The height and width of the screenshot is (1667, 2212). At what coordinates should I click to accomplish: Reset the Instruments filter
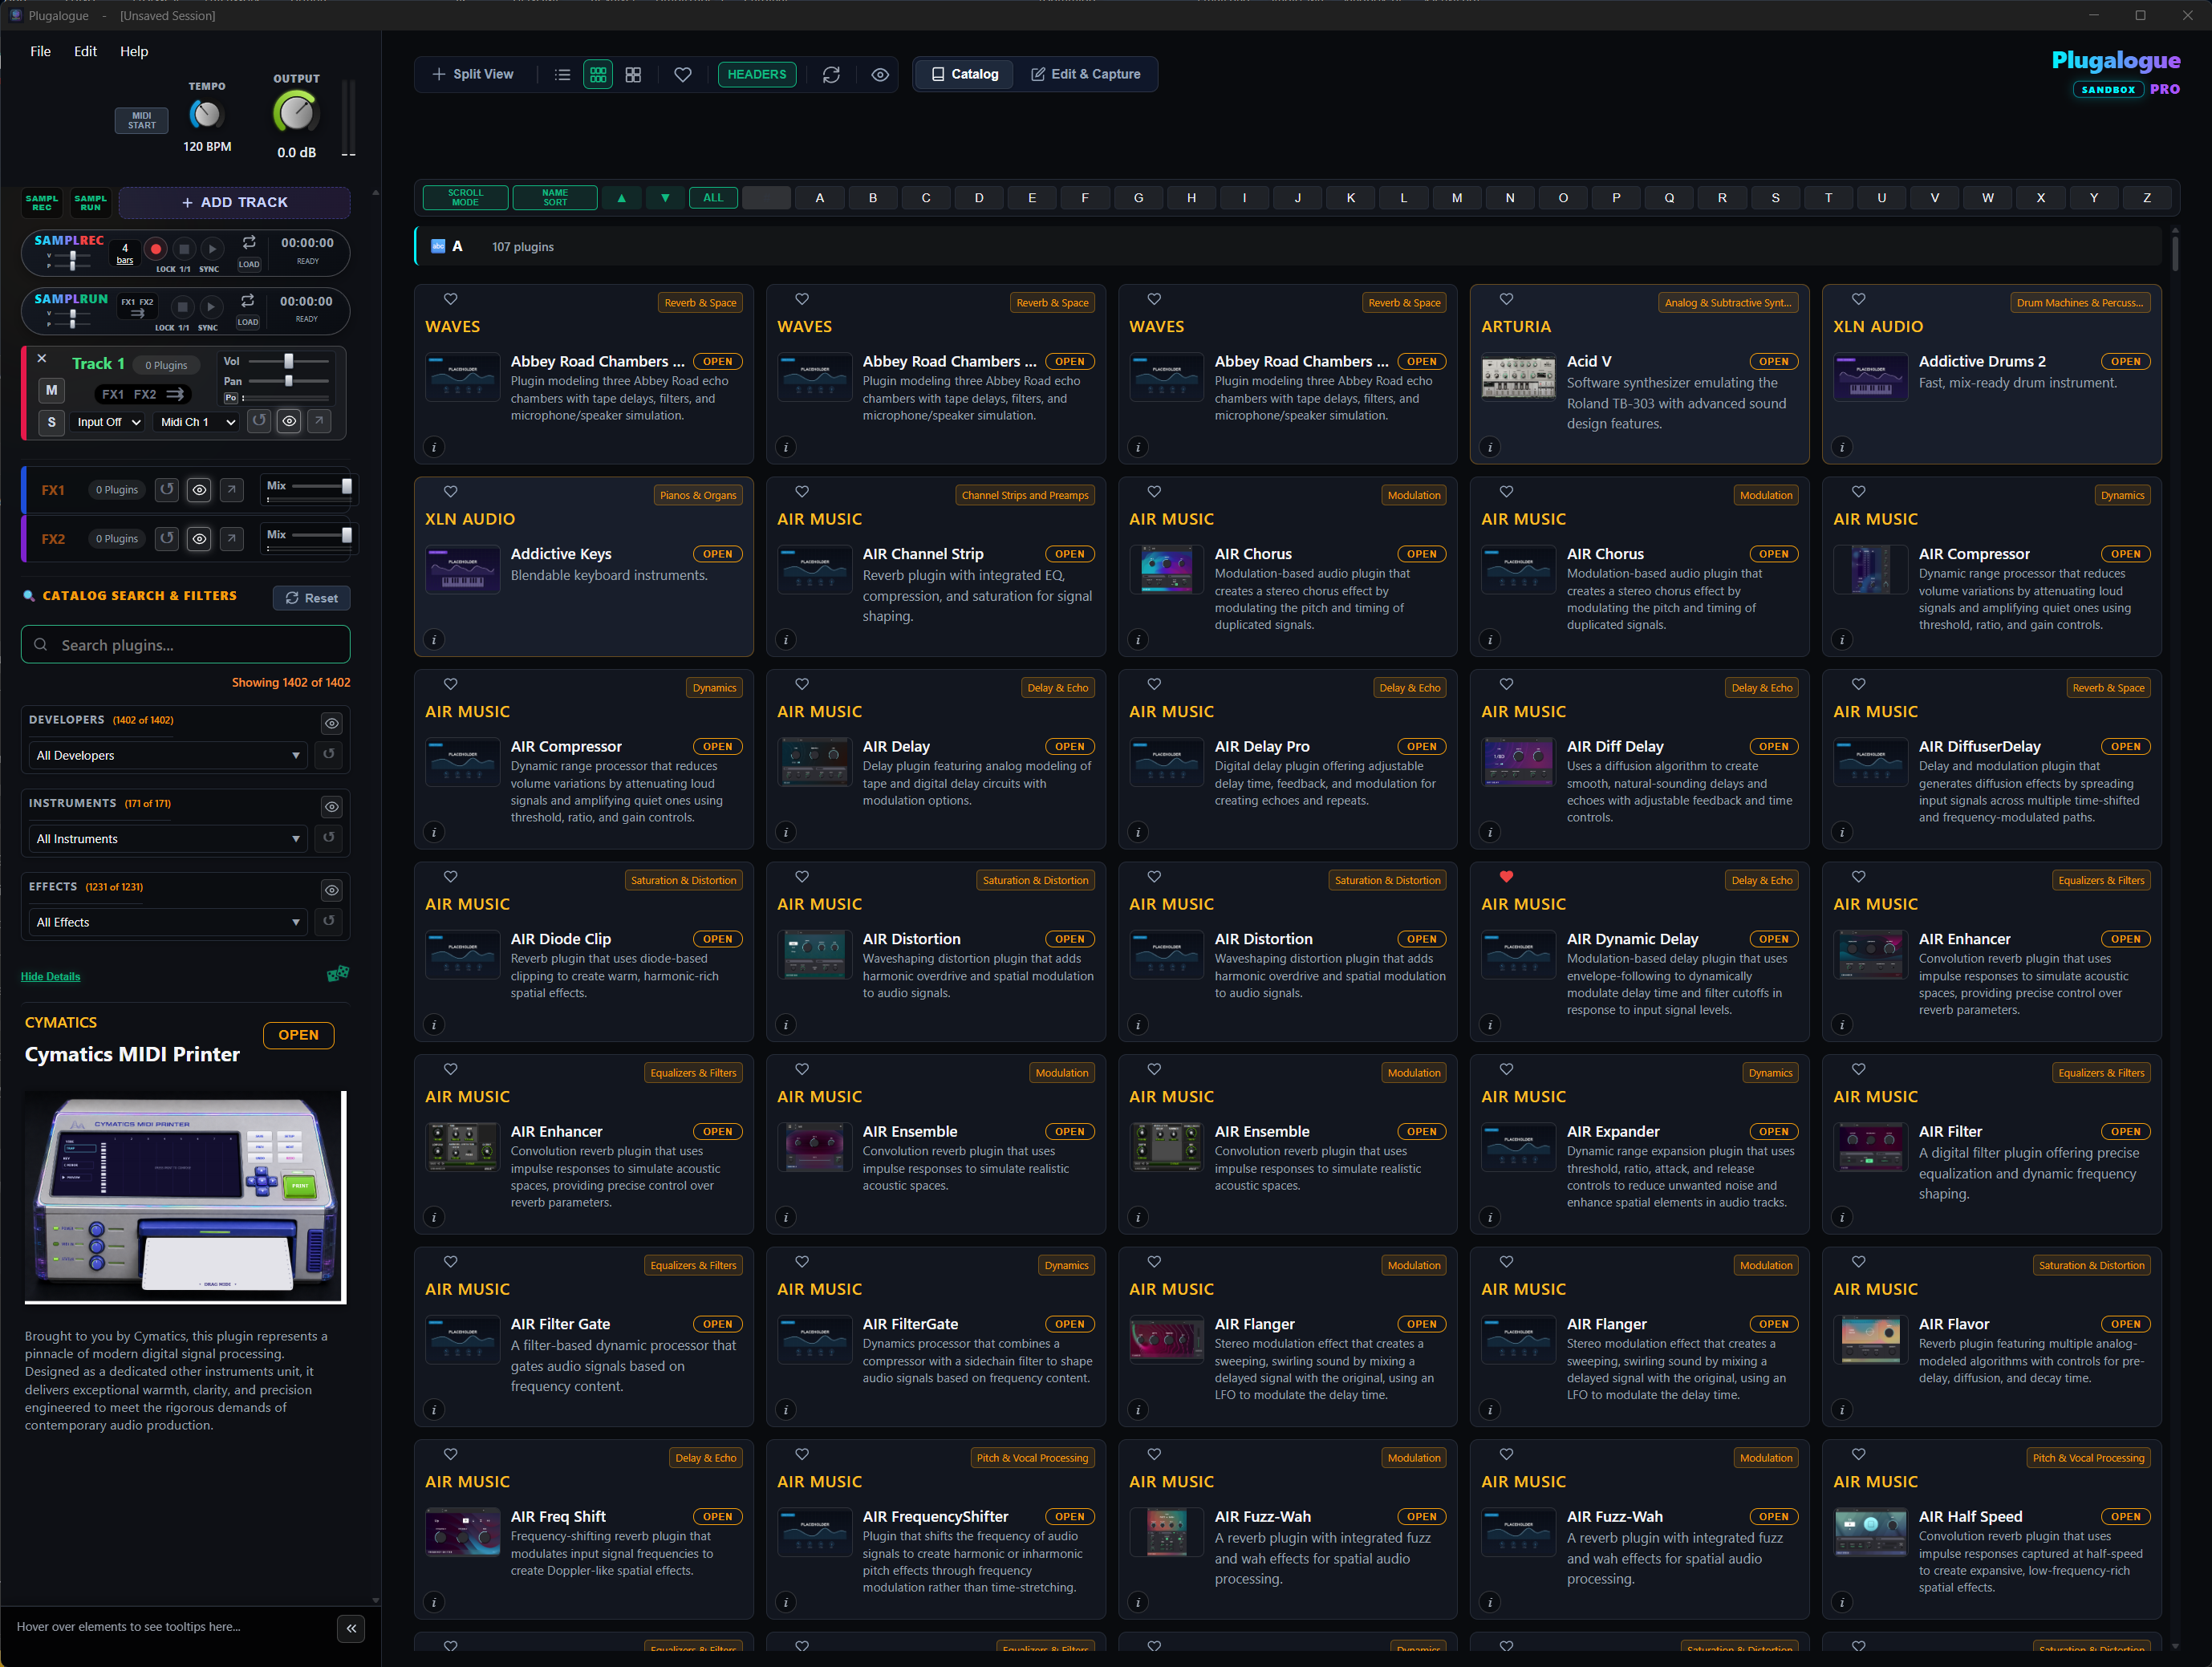[x=329, y=838]
